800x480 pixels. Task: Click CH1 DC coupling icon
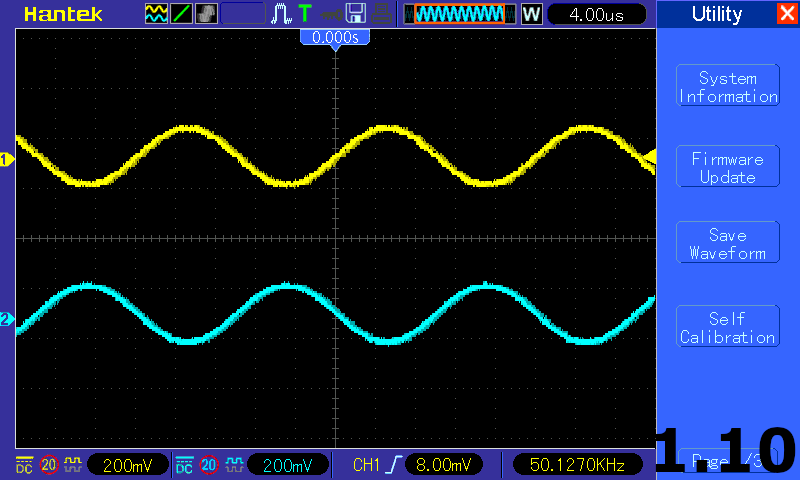click(x=24, y=465)
